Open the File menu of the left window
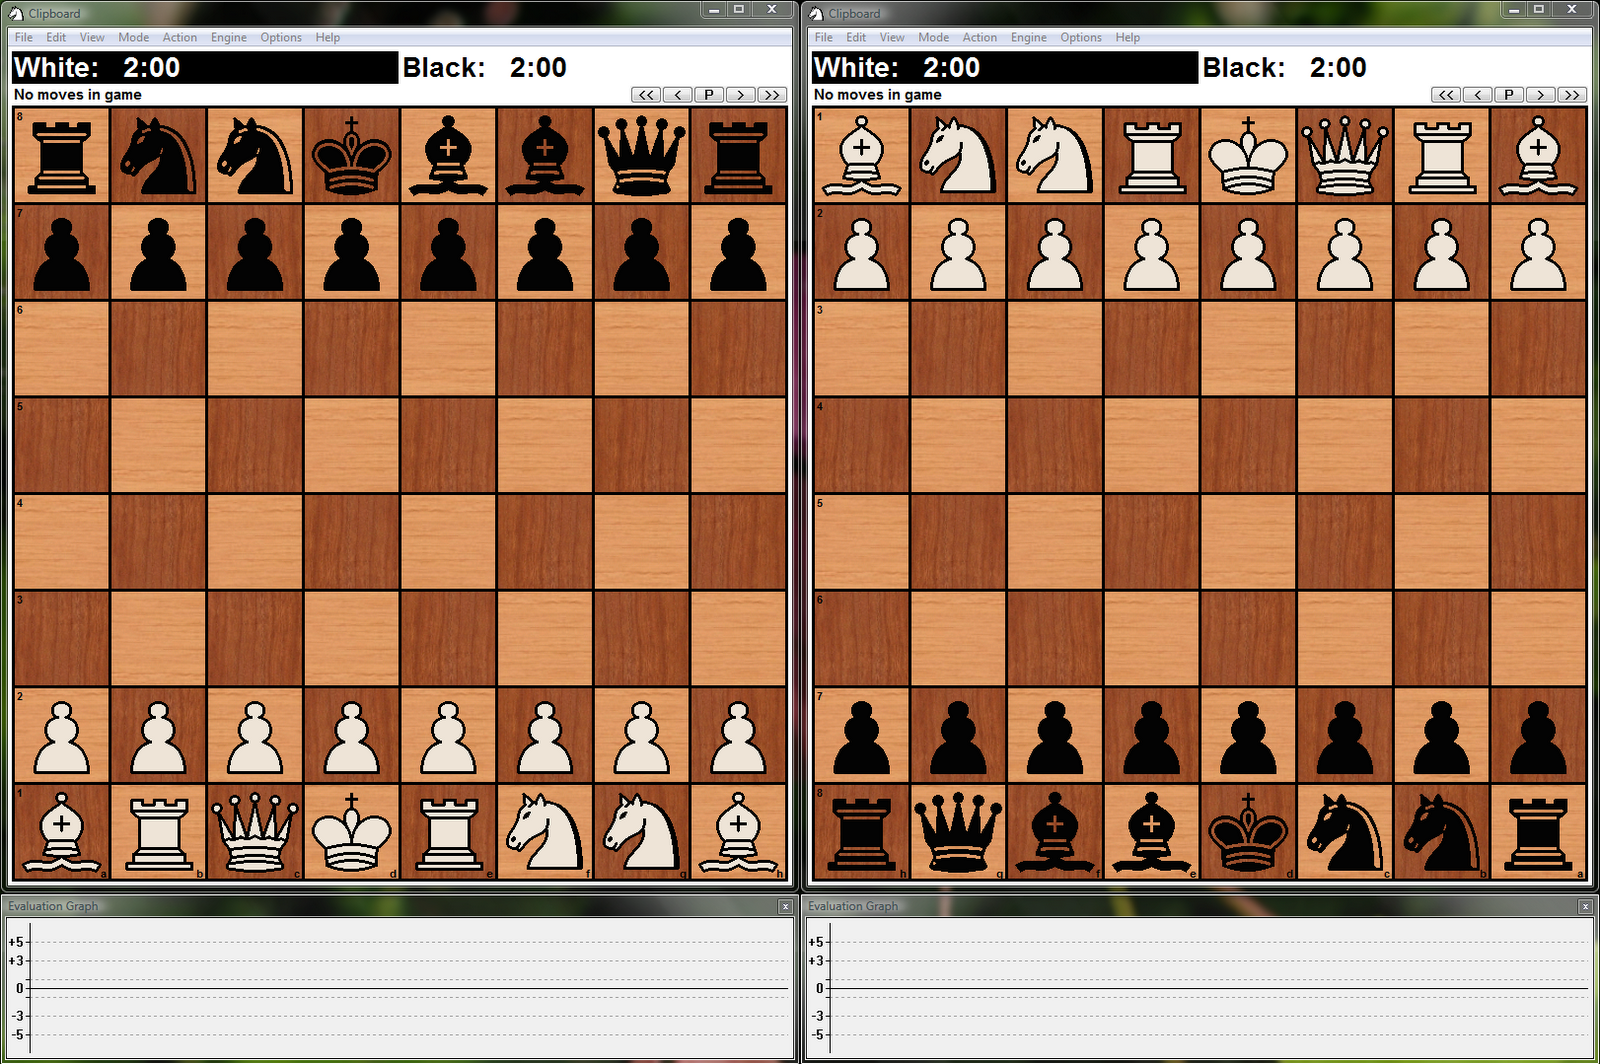Screen dimensions: 1600x1064 point(22,37)
